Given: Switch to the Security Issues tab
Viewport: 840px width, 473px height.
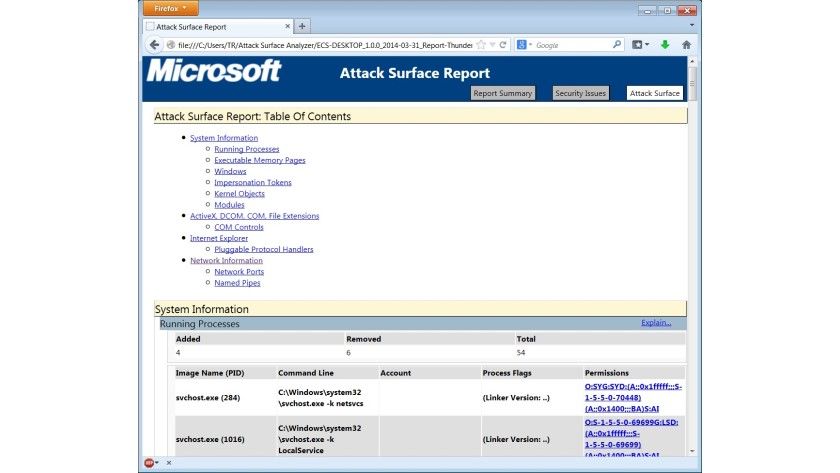Looking at the screenshot, I should pos(580,93).
